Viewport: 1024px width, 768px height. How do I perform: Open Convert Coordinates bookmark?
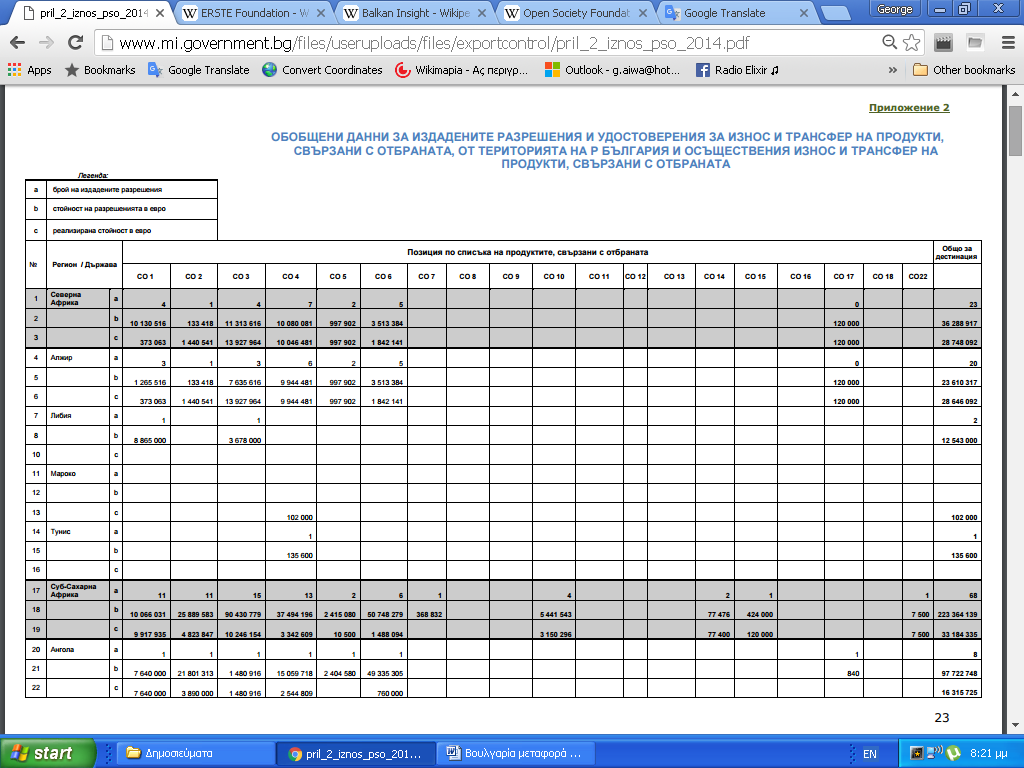tap(322, 70)
